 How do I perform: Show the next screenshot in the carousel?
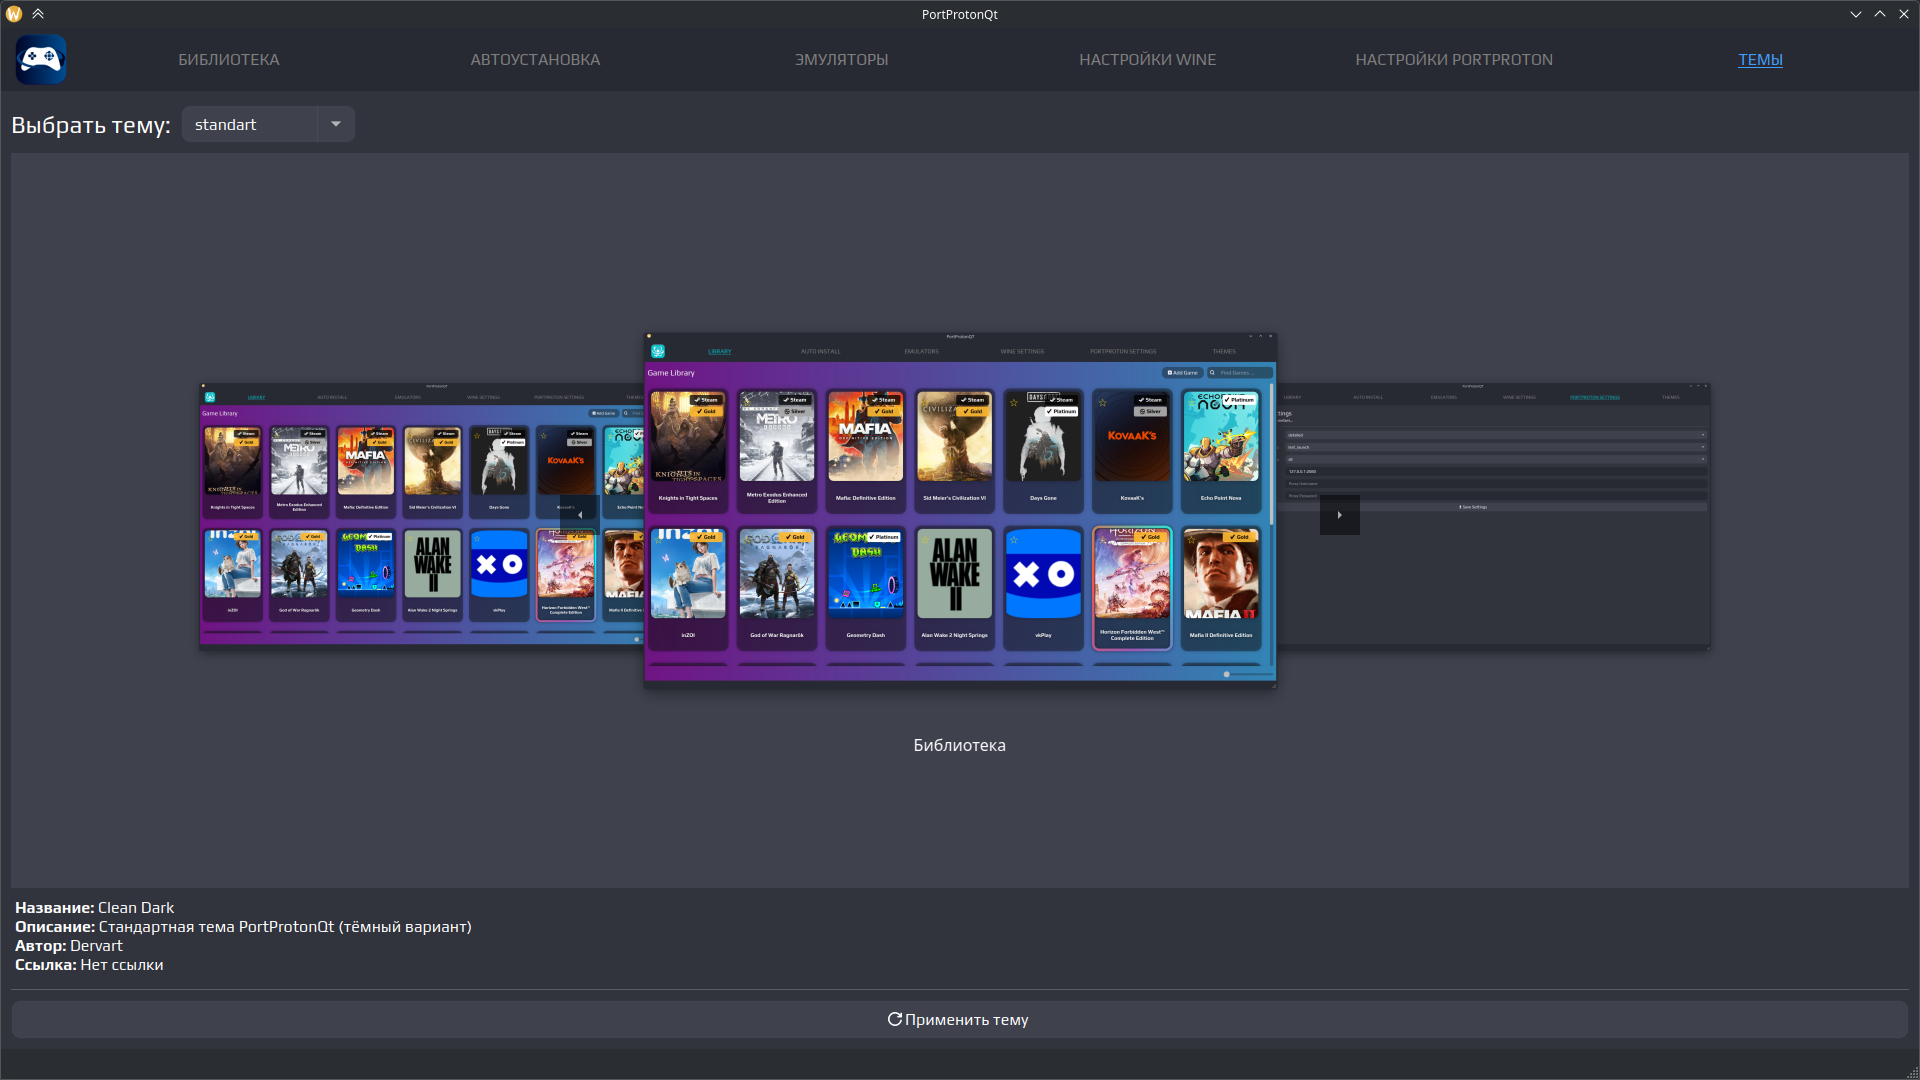point(1339,515)
